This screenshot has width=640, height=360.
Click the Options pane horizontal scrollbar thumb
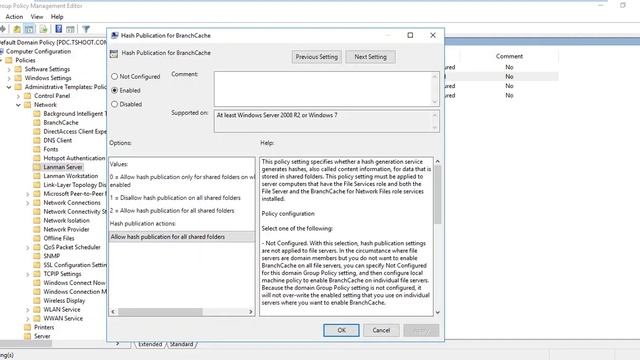pyautogui.click(x=160, y=312)
